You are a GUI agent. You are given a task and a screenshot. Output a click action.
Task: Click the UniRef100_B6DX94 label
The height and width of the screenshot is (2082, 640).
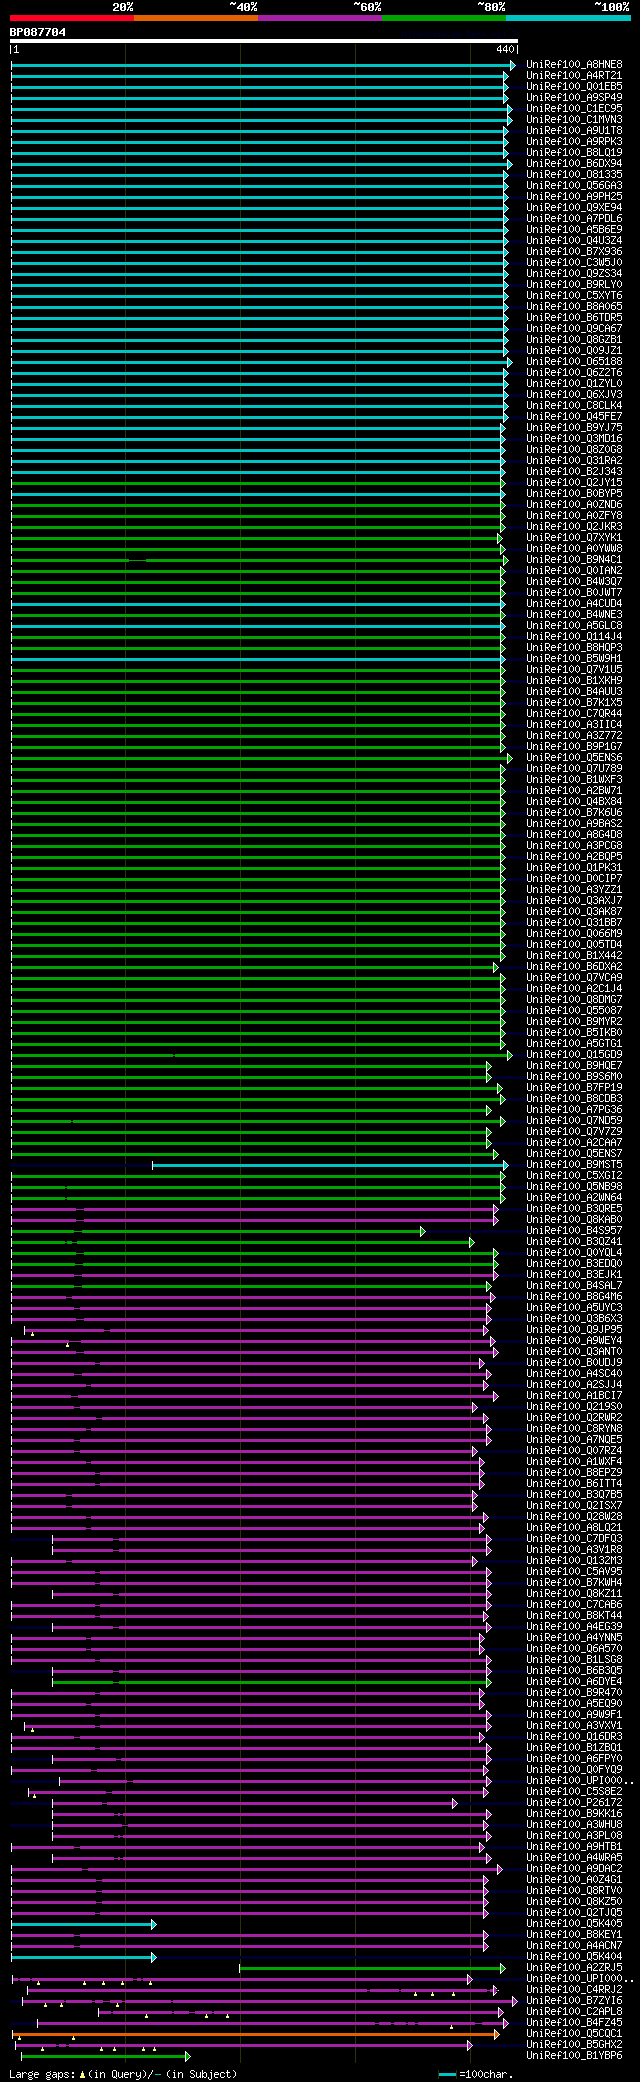(574, 163)
